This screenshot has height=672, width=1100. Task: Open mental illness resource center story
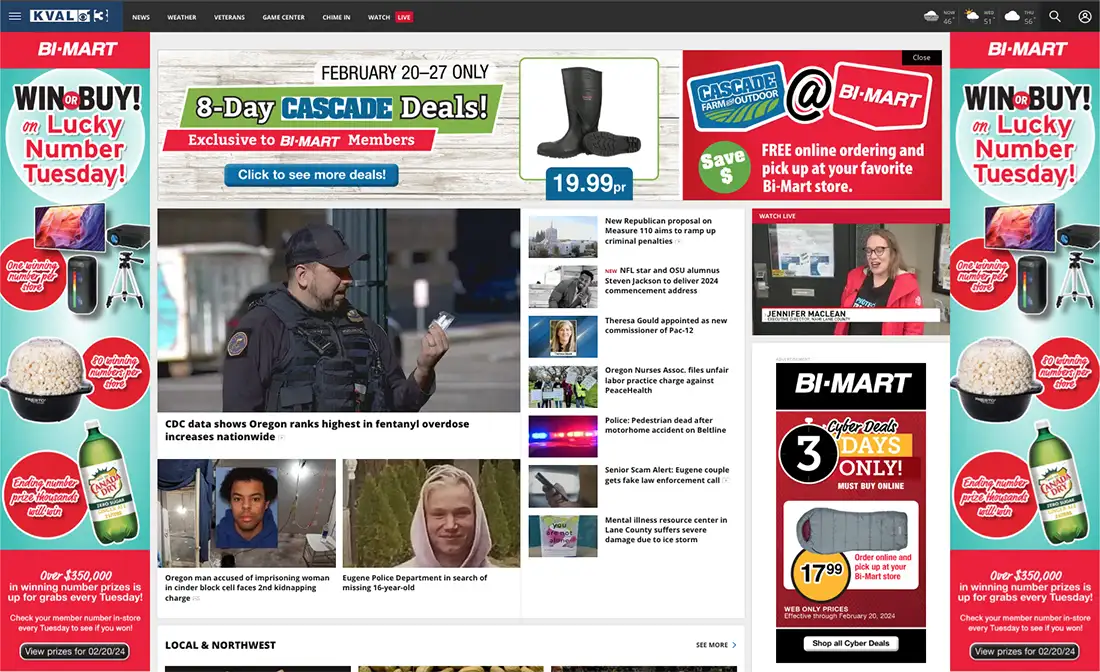666,530
